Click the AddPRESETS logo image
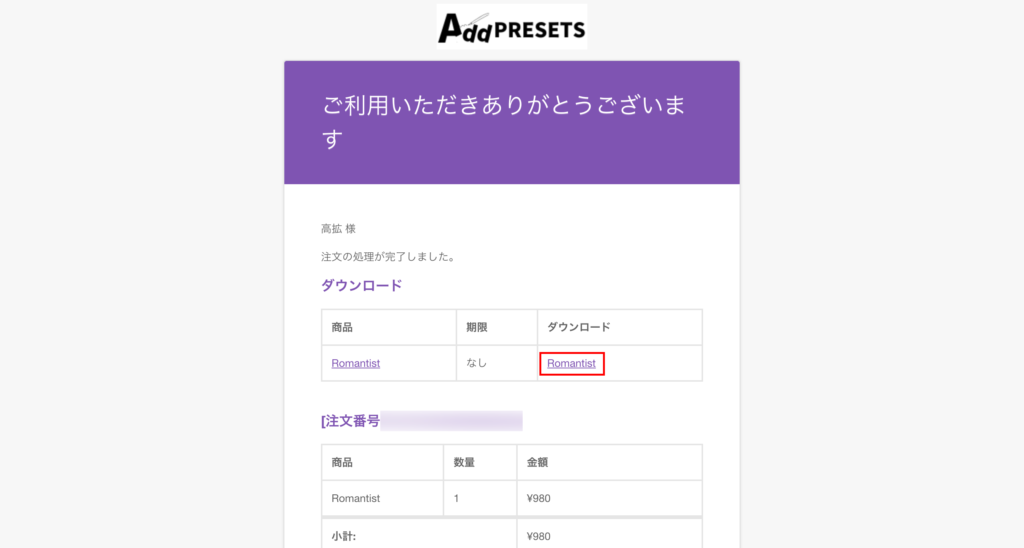 (511, 27)
